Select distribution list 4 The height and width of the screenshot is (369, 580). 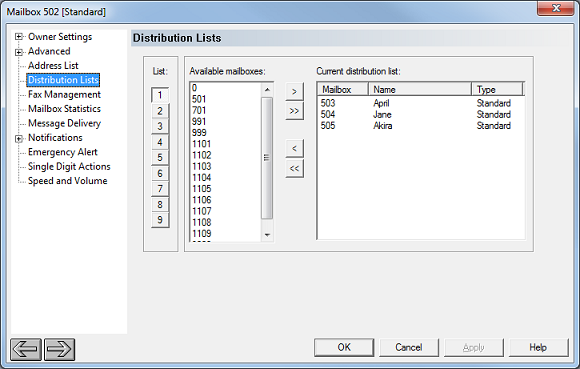160,142
